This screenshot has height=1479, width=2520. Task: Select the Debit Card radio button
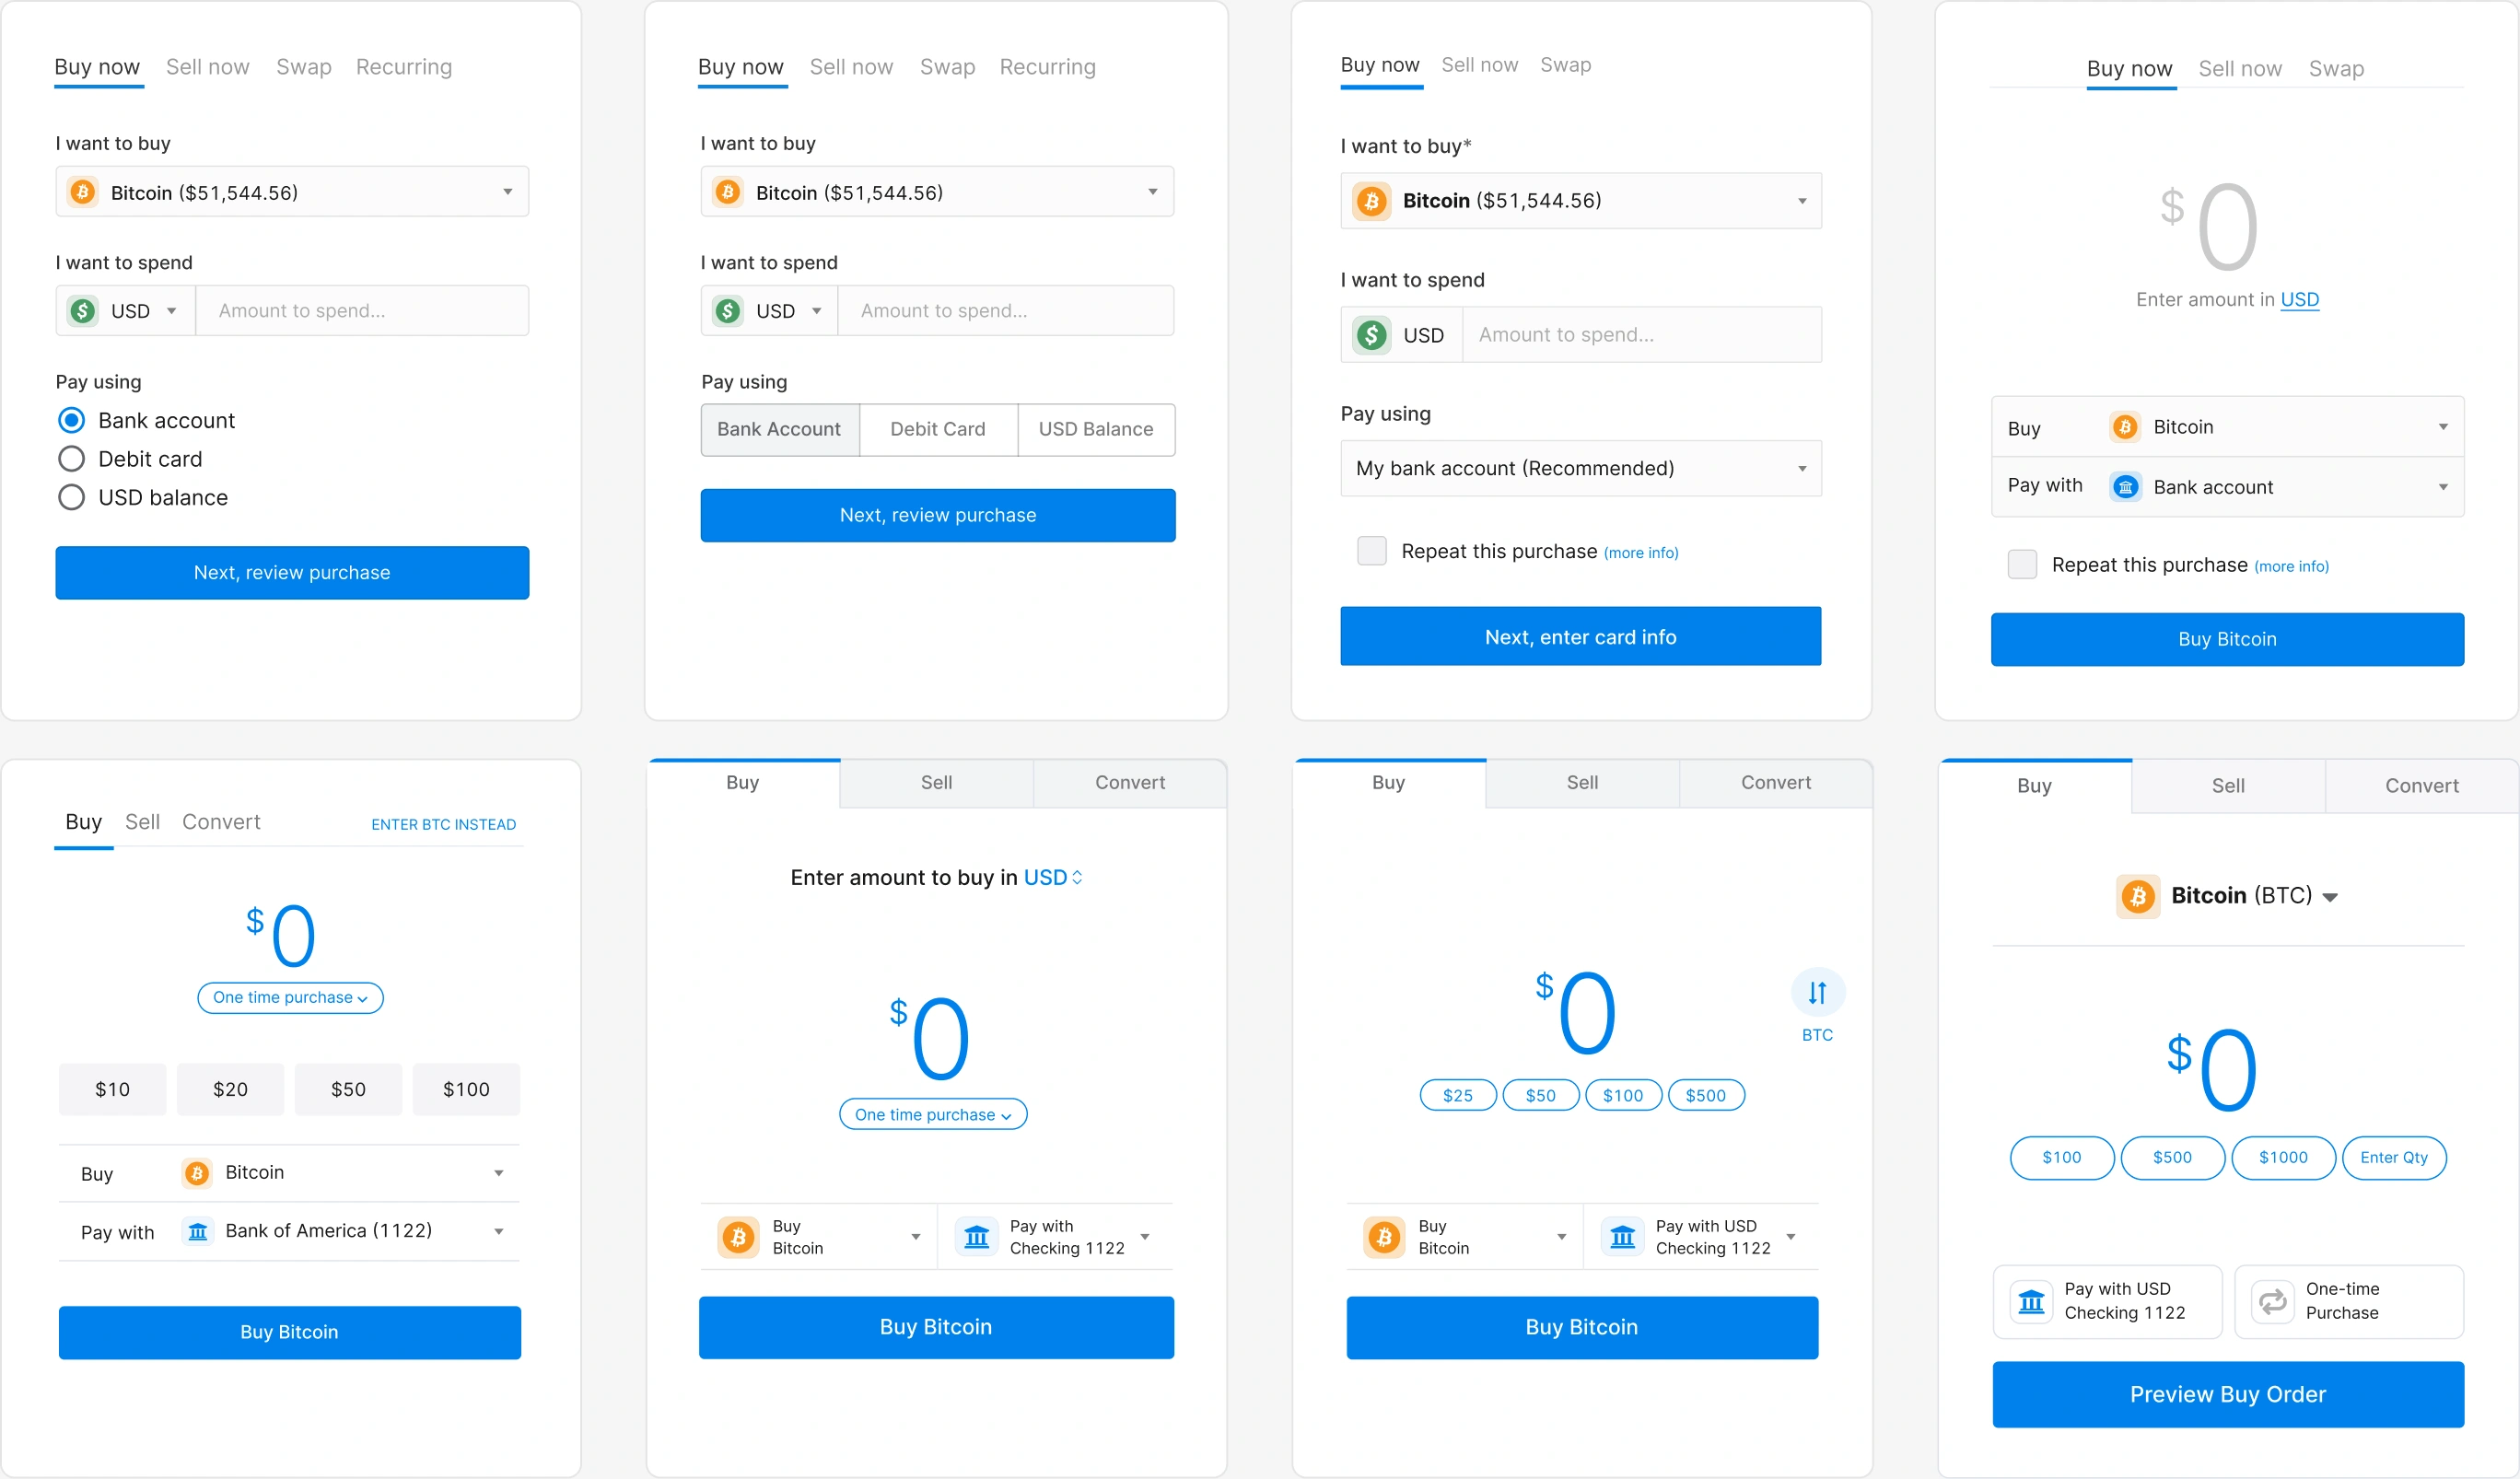[69, 458]
